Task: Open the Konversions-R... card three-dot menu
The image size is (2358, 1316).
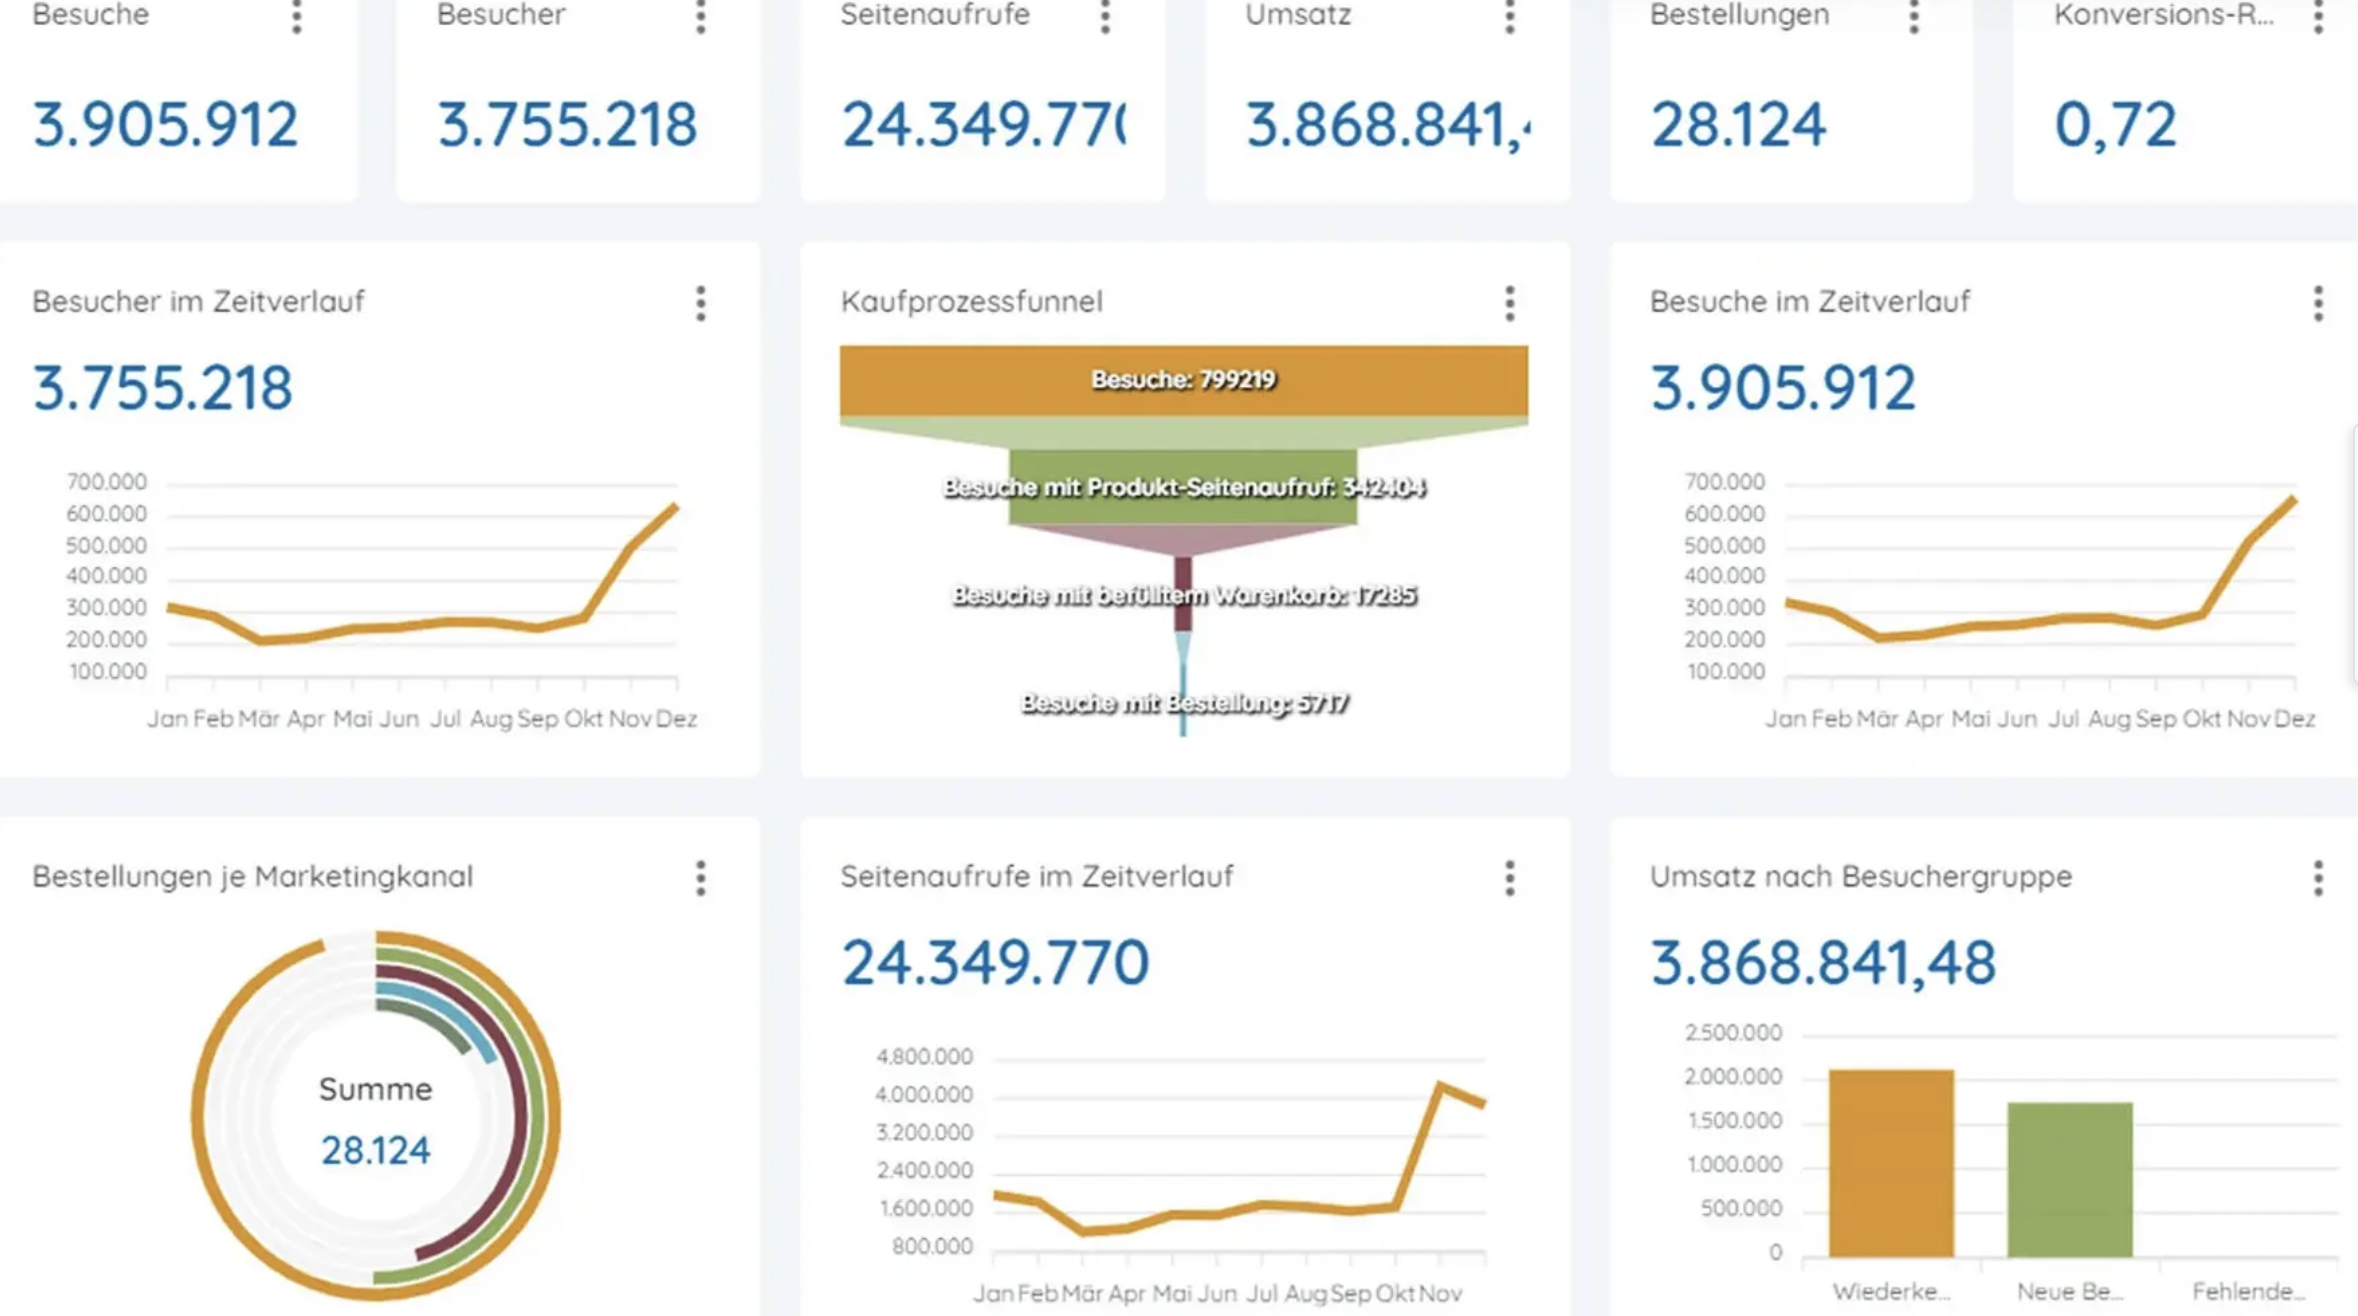Action: click(2318, 17)
